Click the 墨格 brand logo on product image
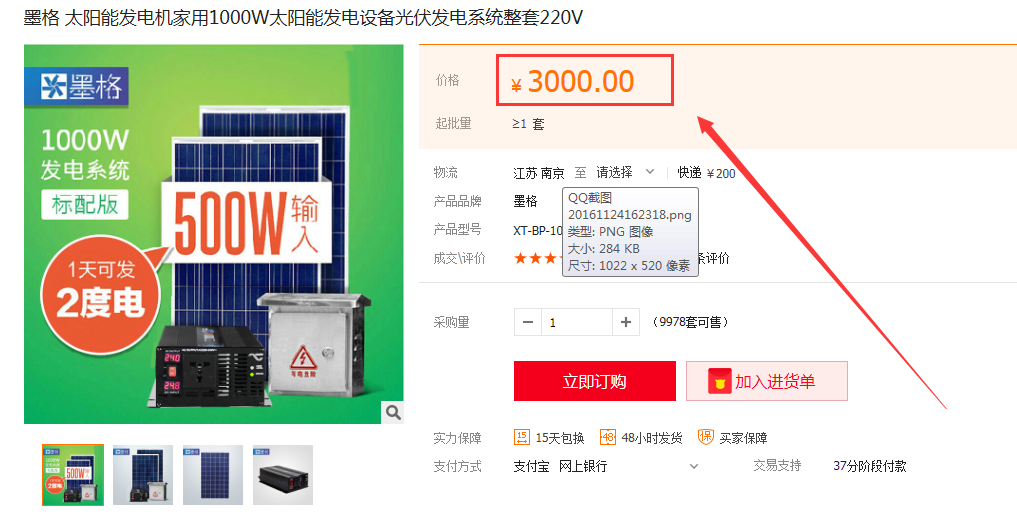Viewport: 1017px width, 515px height. [77, 86]
